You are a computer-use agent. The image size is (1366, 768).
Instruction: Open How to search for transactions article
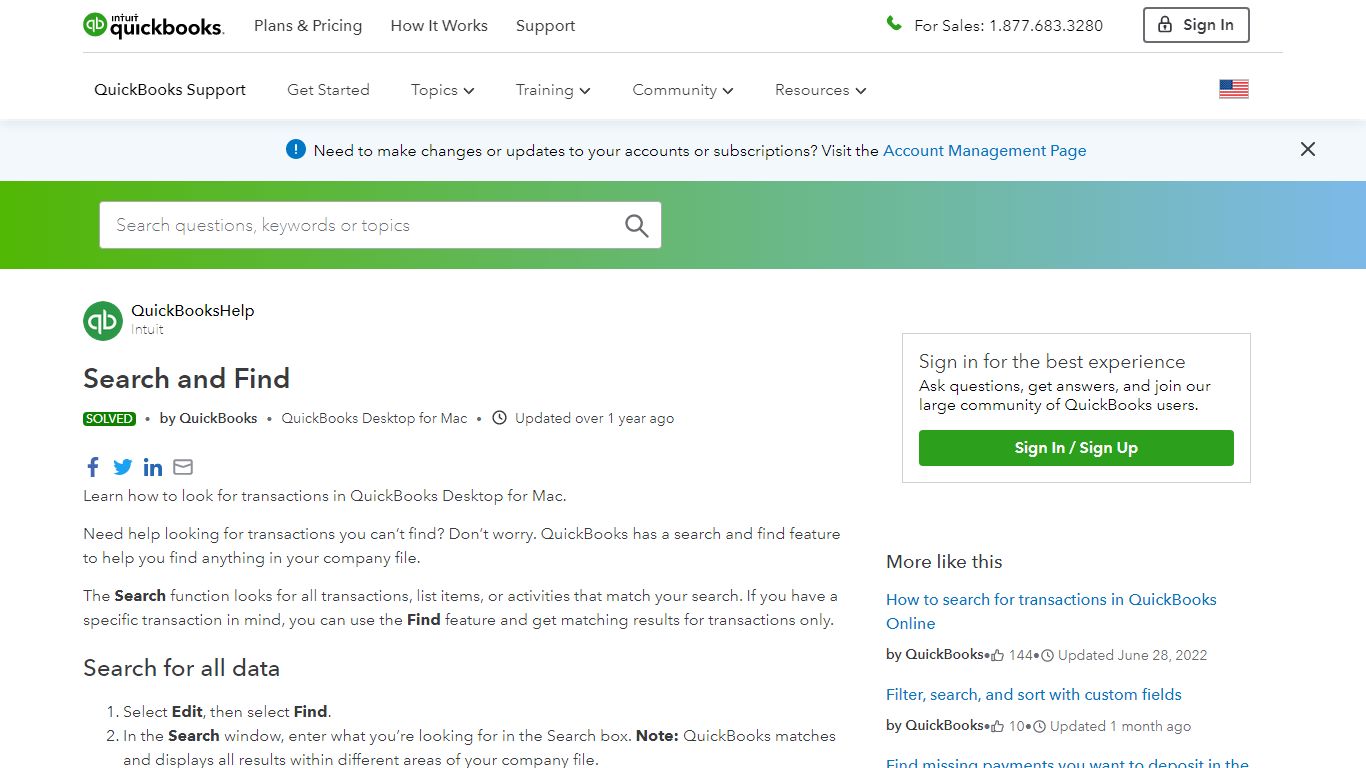[1051, 611]
